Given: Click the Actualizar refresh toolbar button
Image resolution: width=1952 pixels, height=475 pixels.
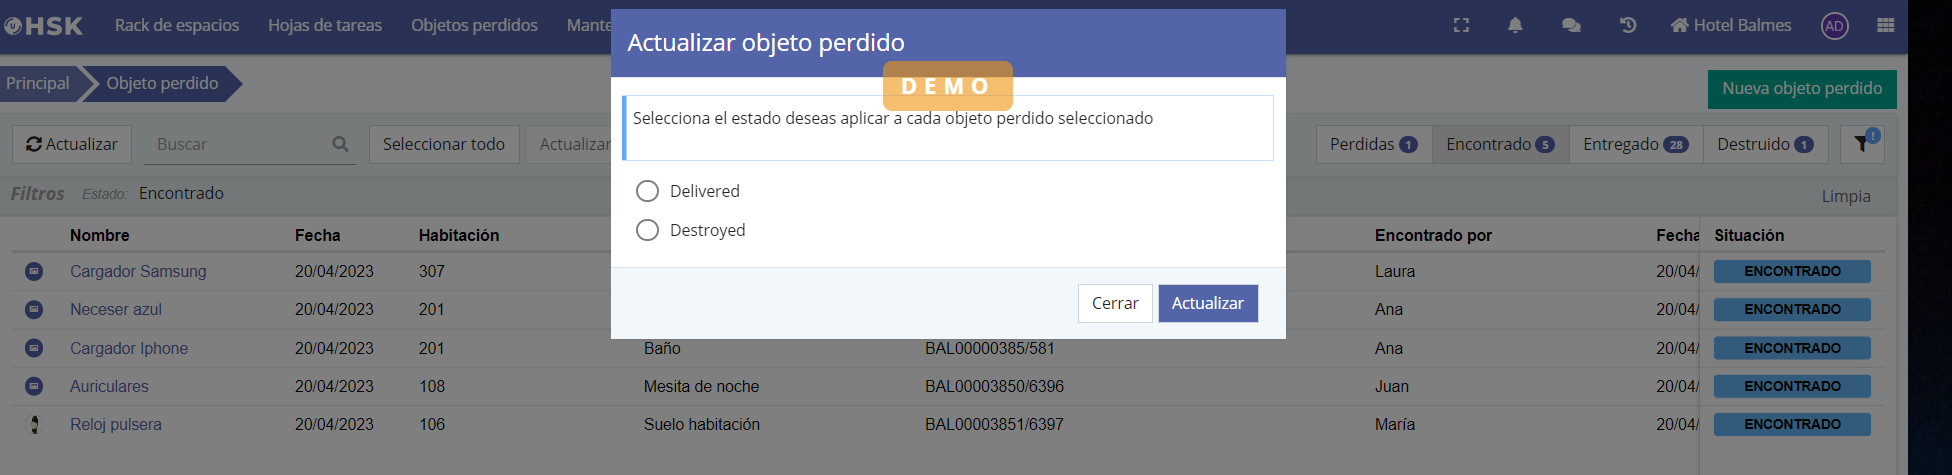Looking at the screenshot, I should click(72, 144).
